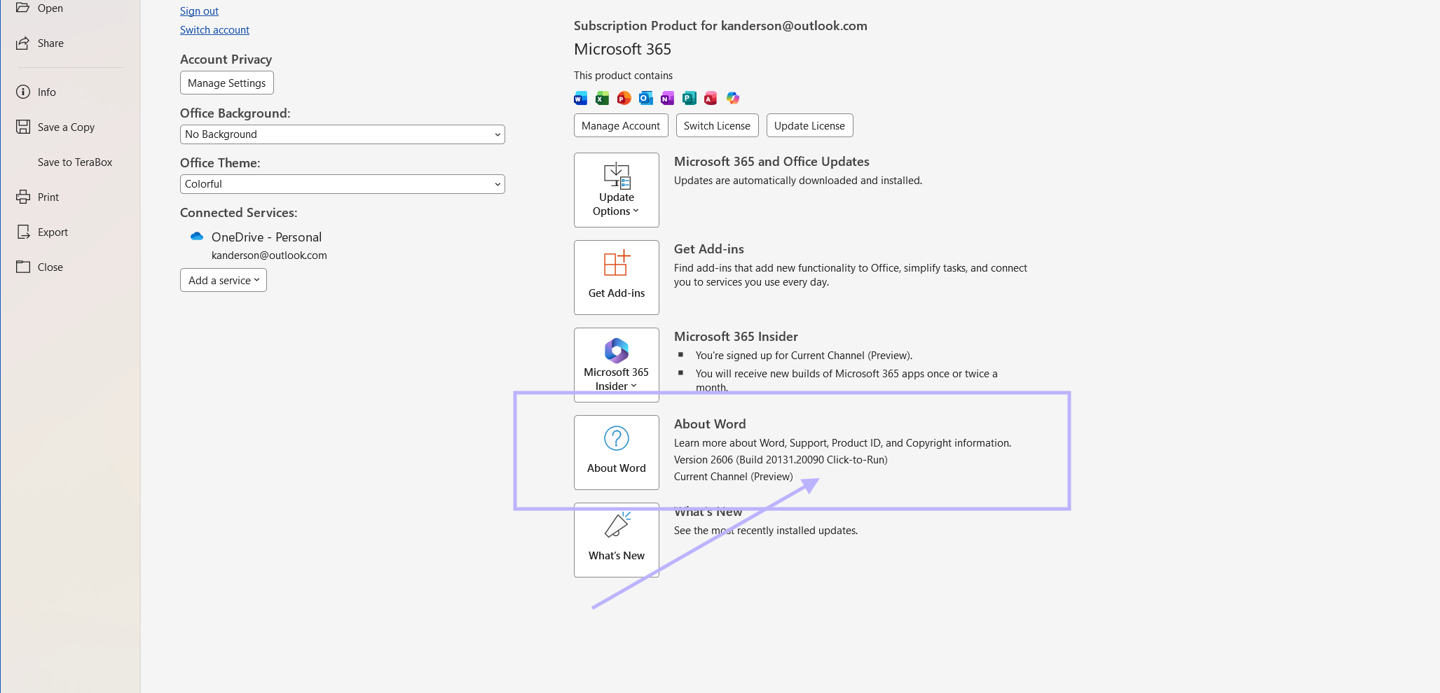Click the OneDrive - Personal service entry
This screenshot has height=693, width=1440.
click(x=266, y=237)
